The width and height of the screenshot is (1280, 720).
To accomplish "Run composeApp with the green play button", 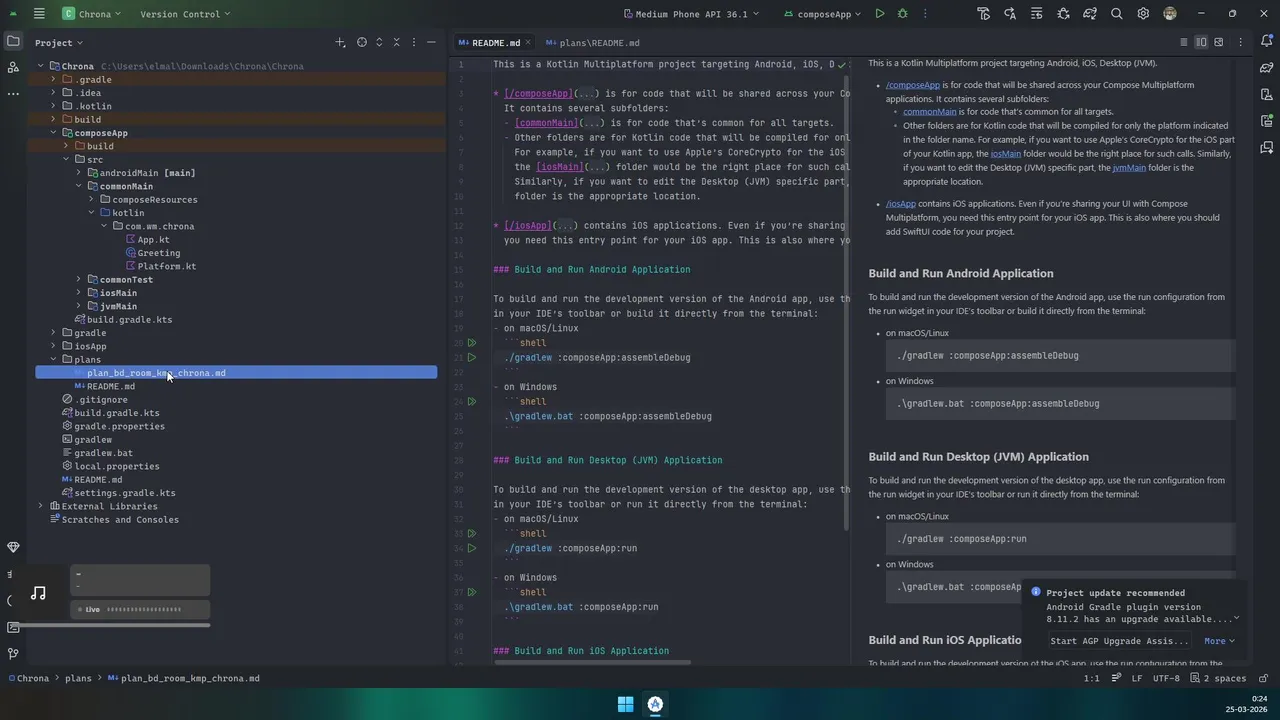I will 879,14.
